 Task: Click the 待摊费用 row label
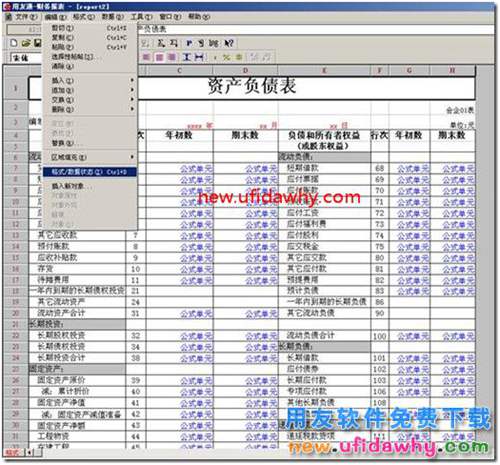click(53, 280)
